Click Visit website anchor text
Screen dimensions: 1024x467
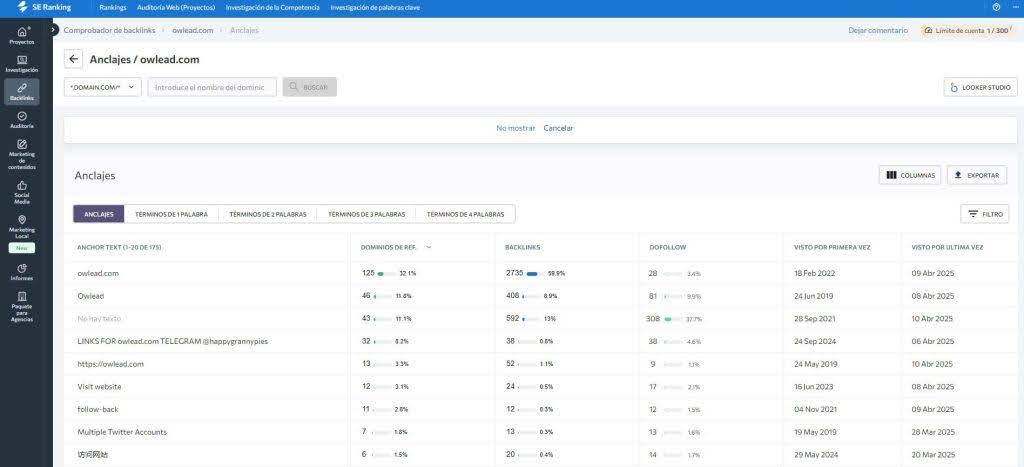coord(99,387)
